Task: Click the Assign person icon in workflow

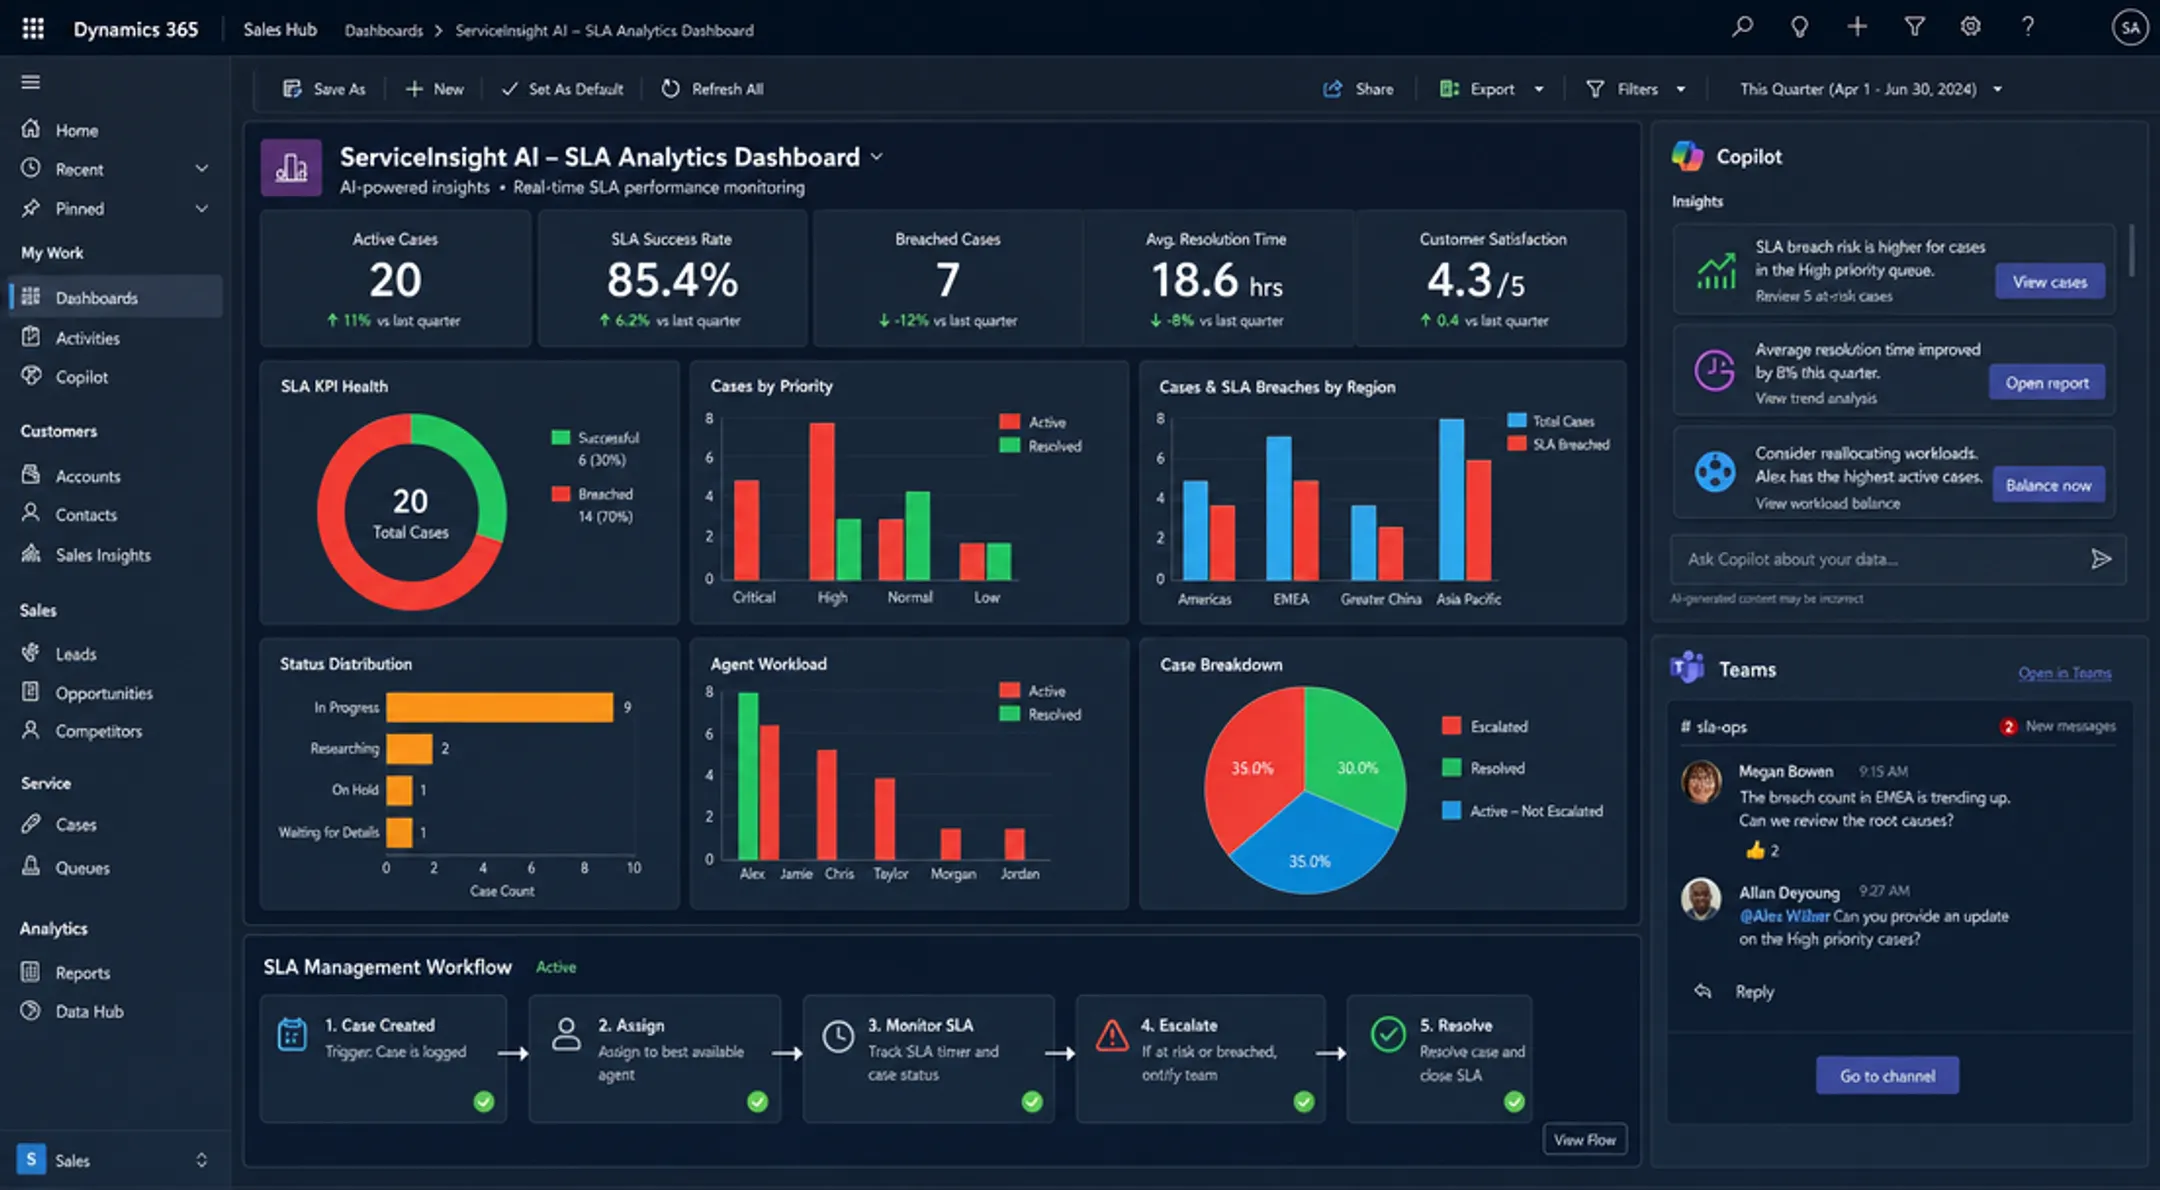Action: click(566, 1034)
